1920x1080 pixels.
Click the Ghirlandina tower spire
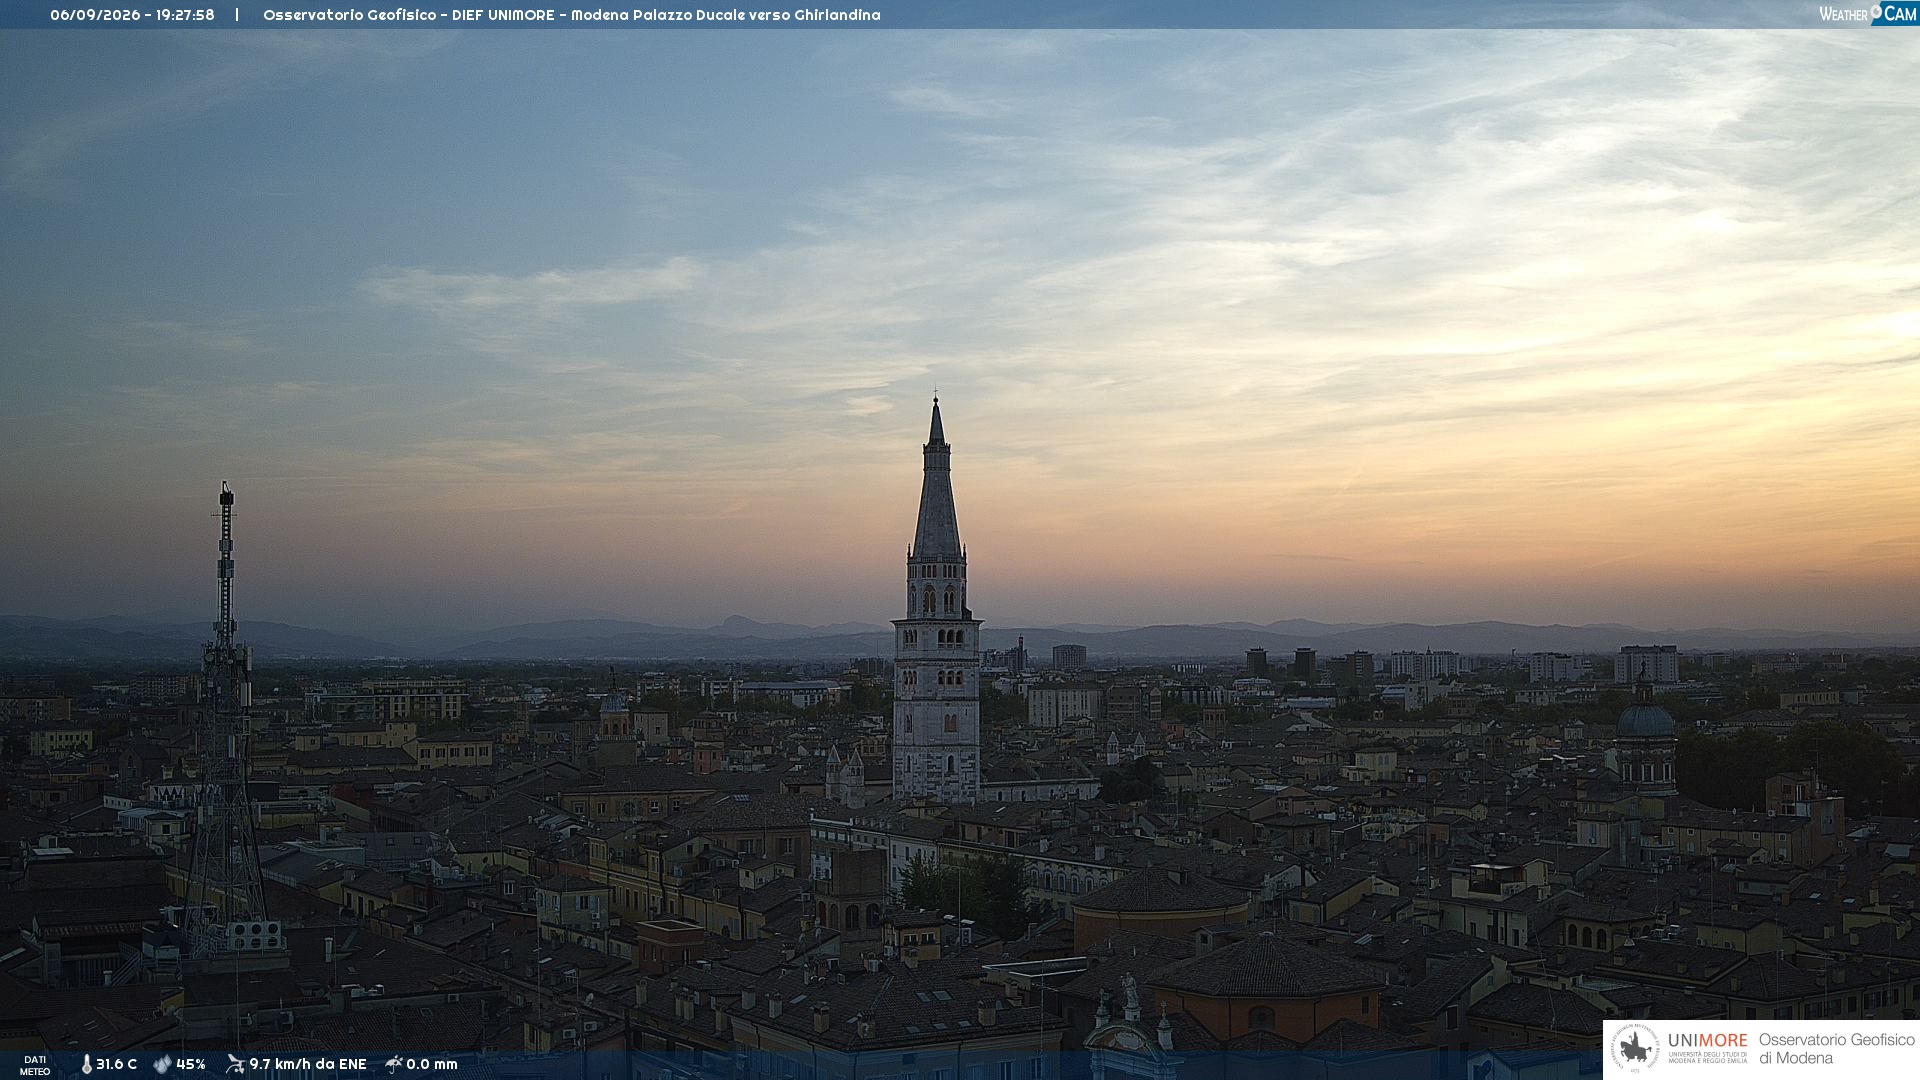(x=936, y=480)
